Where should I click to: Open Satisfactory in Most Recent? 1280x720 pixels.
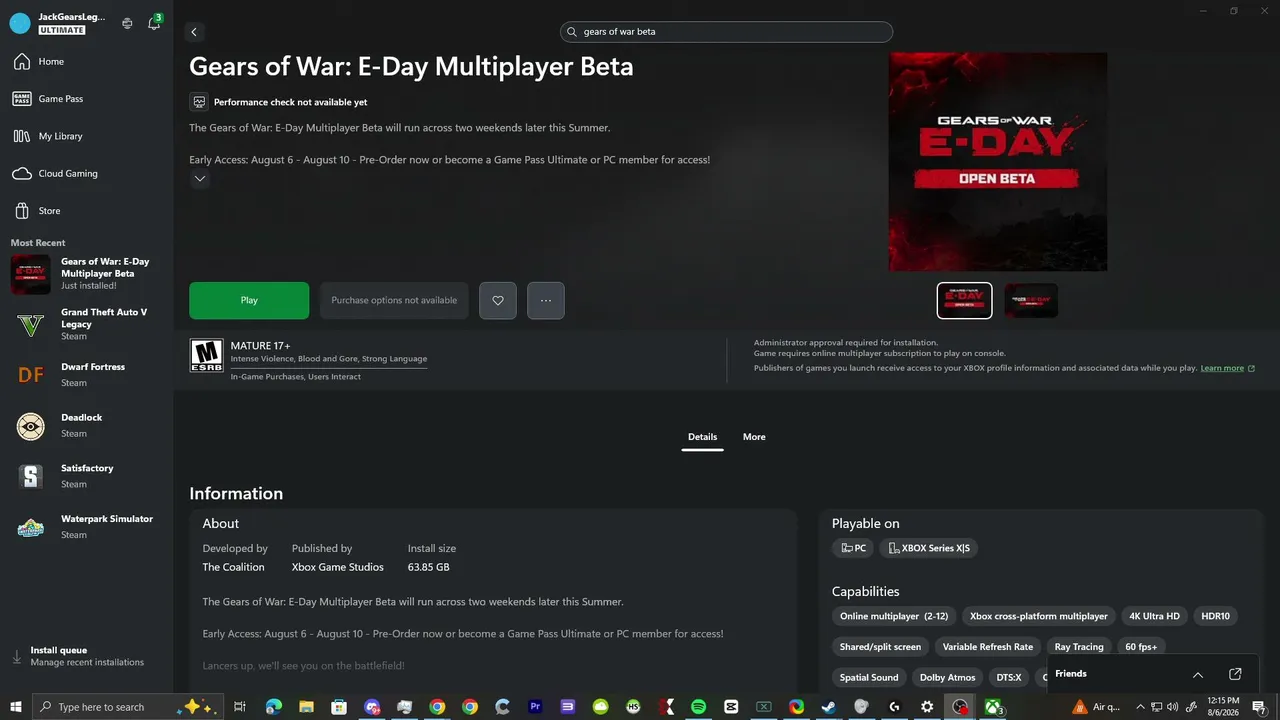[x=86, y=476]
